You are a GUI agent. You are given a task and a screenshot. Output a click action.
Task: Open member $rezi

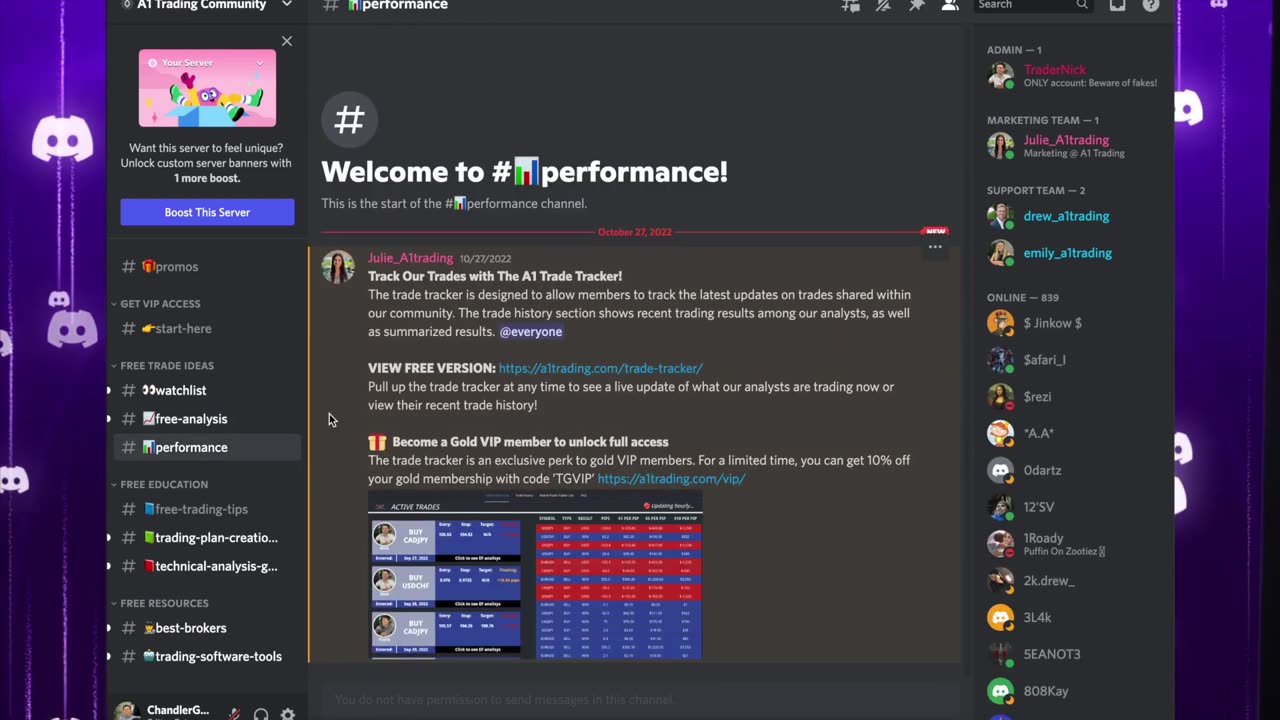(1072, 397)
